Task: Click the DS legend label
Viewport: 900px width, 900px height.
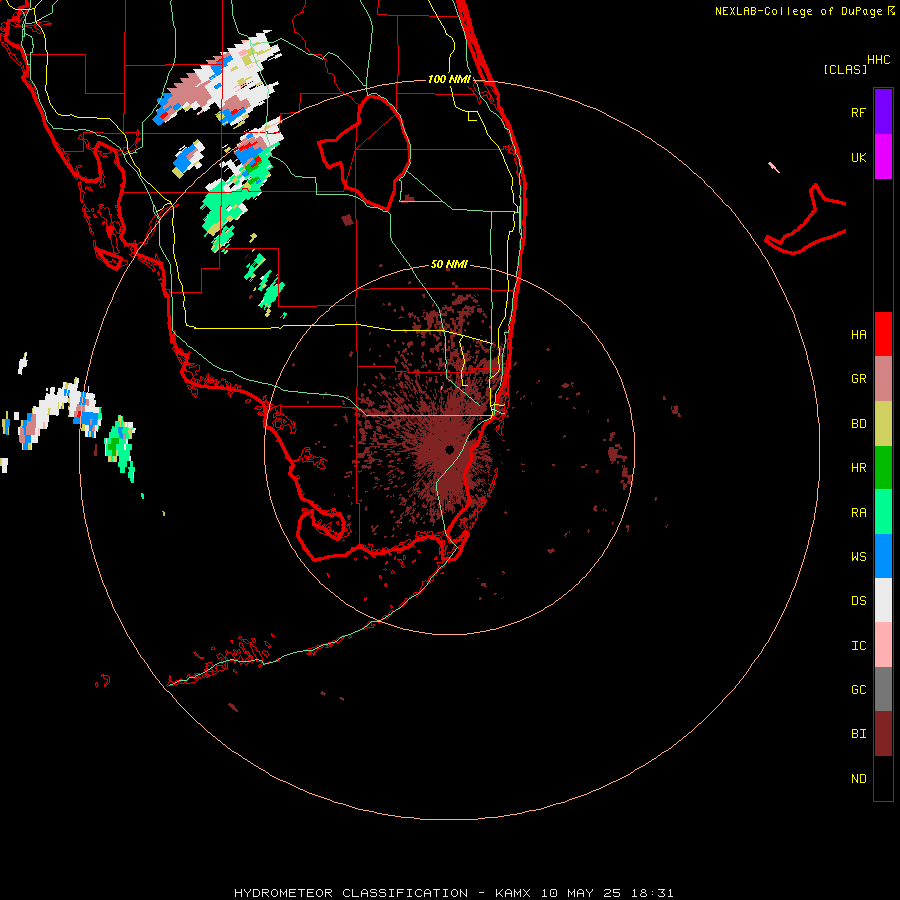Action: point(858,601)
